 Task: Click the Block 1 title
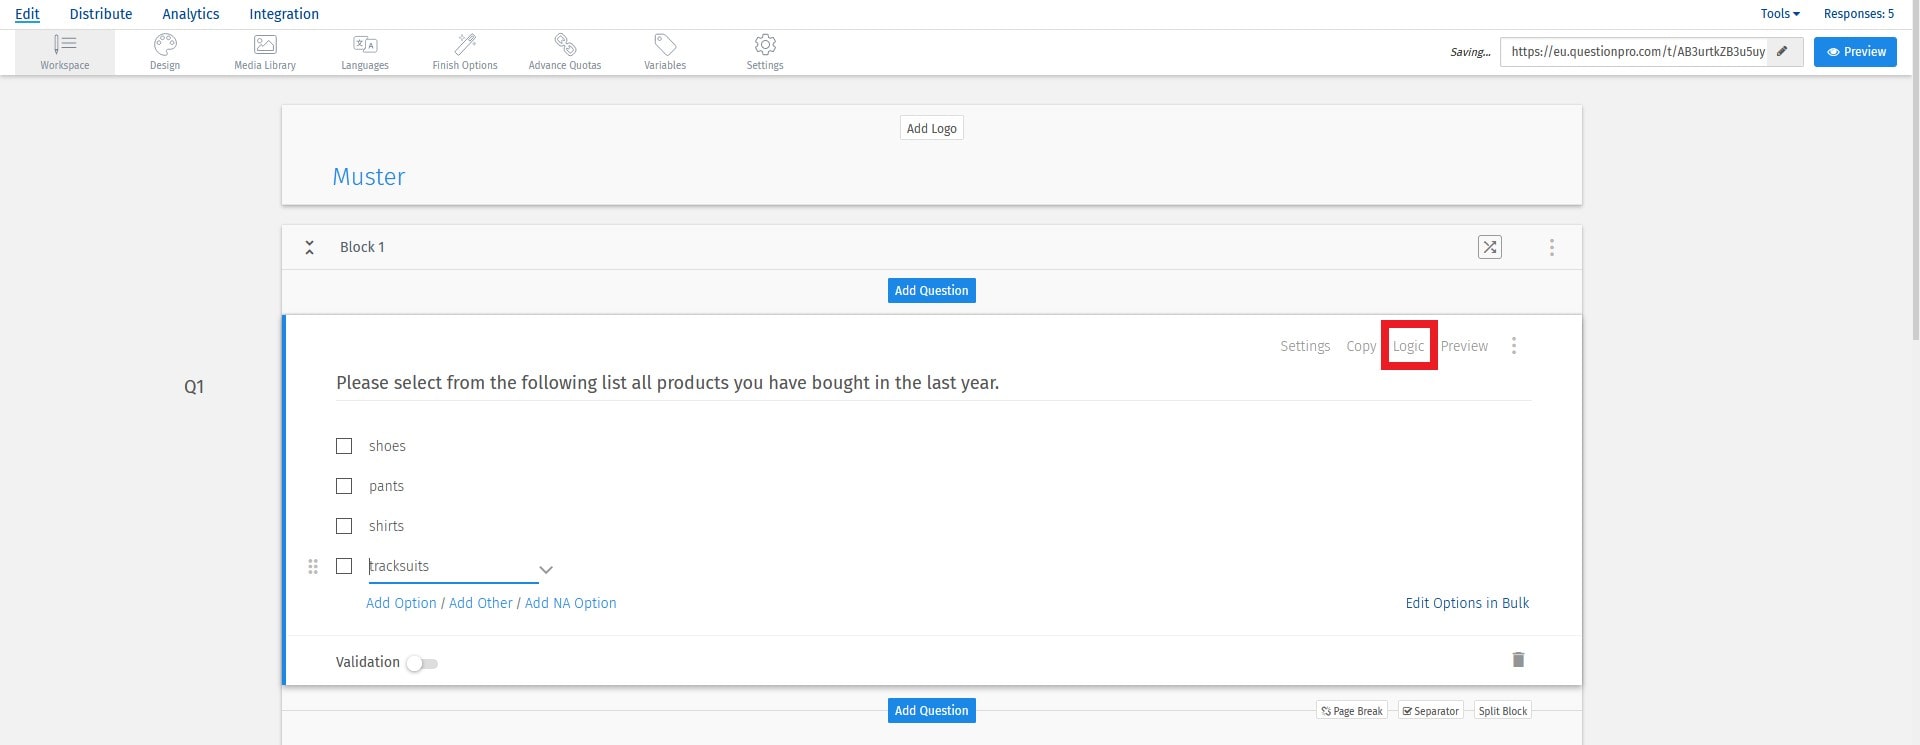click(x=362, y=247)
